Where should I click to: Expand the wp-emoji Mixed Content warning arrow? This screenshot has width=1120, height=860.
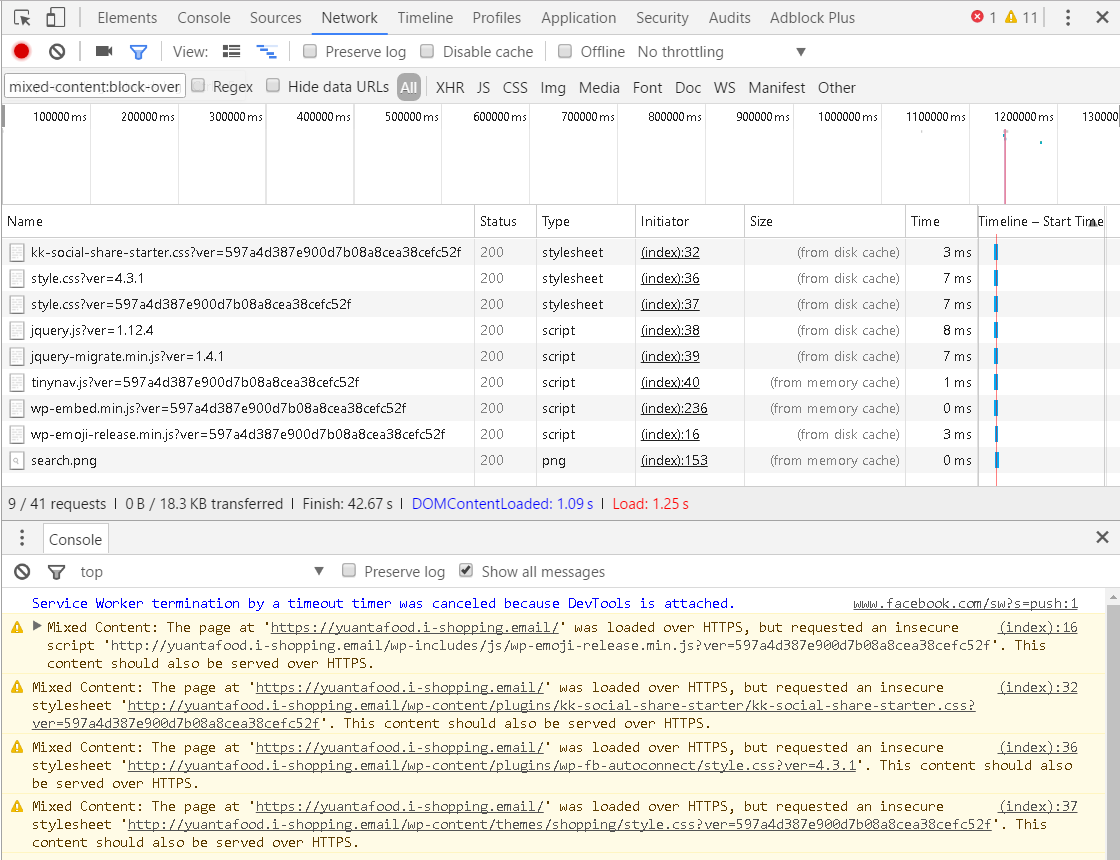[x=37, y=626]
